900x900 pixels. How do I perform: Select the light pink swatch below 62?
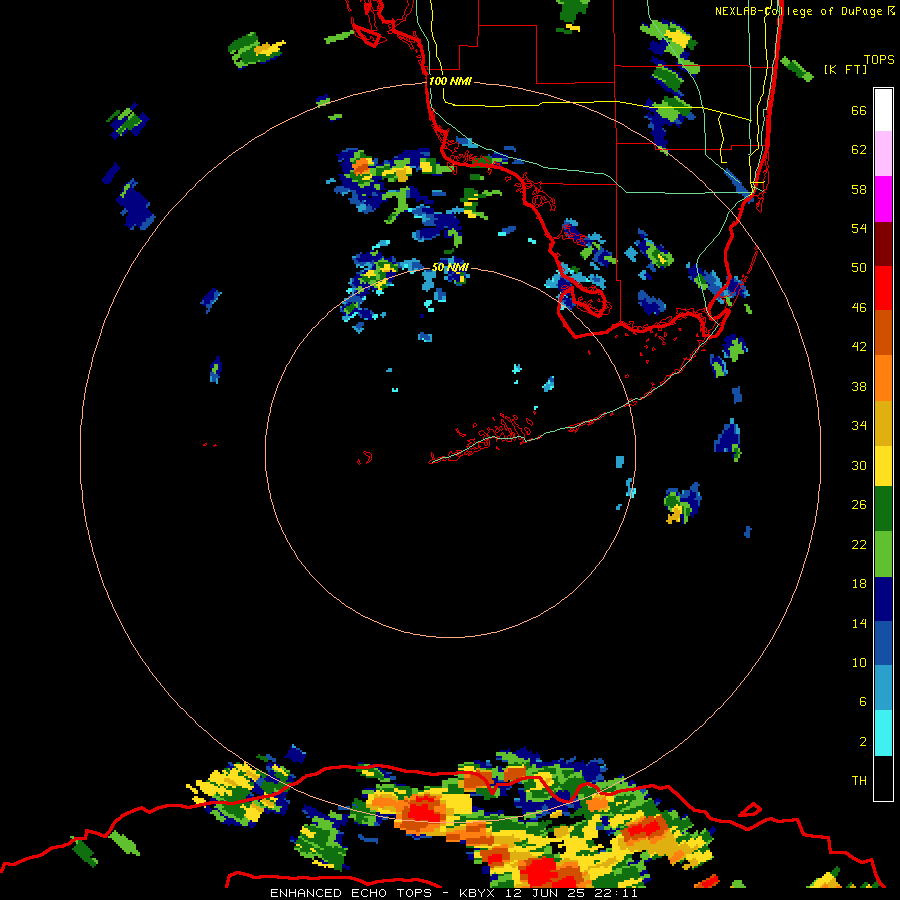pyautogui.click(x=883, y=154)
